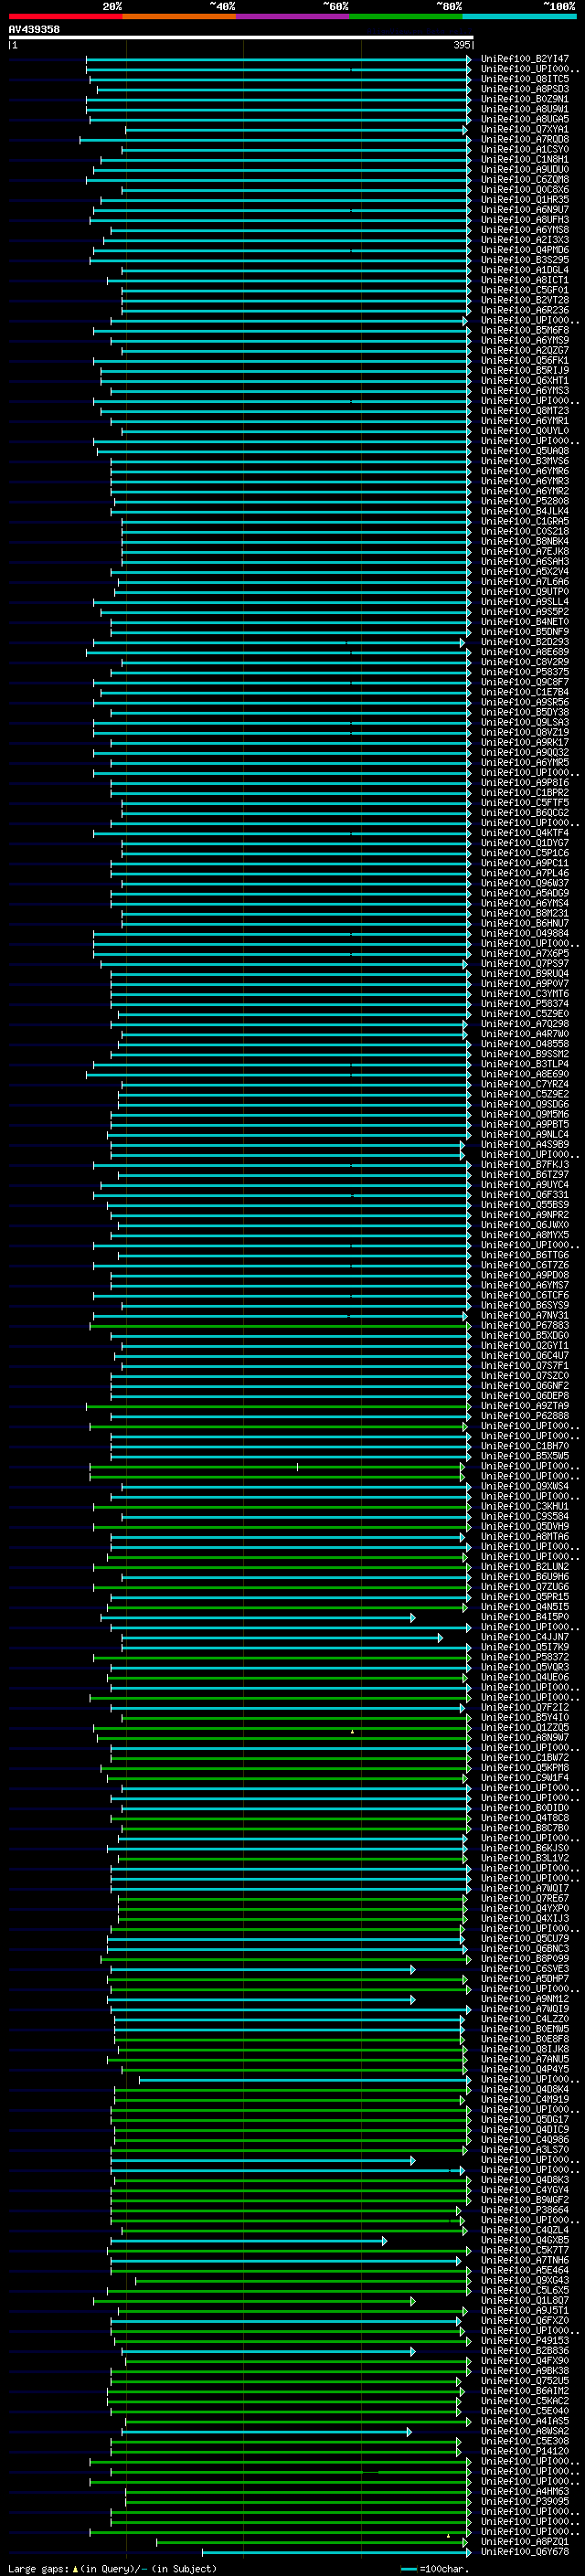
Task: Click the cyan ~100% legend color bar
Action: [x=518, y=16]
